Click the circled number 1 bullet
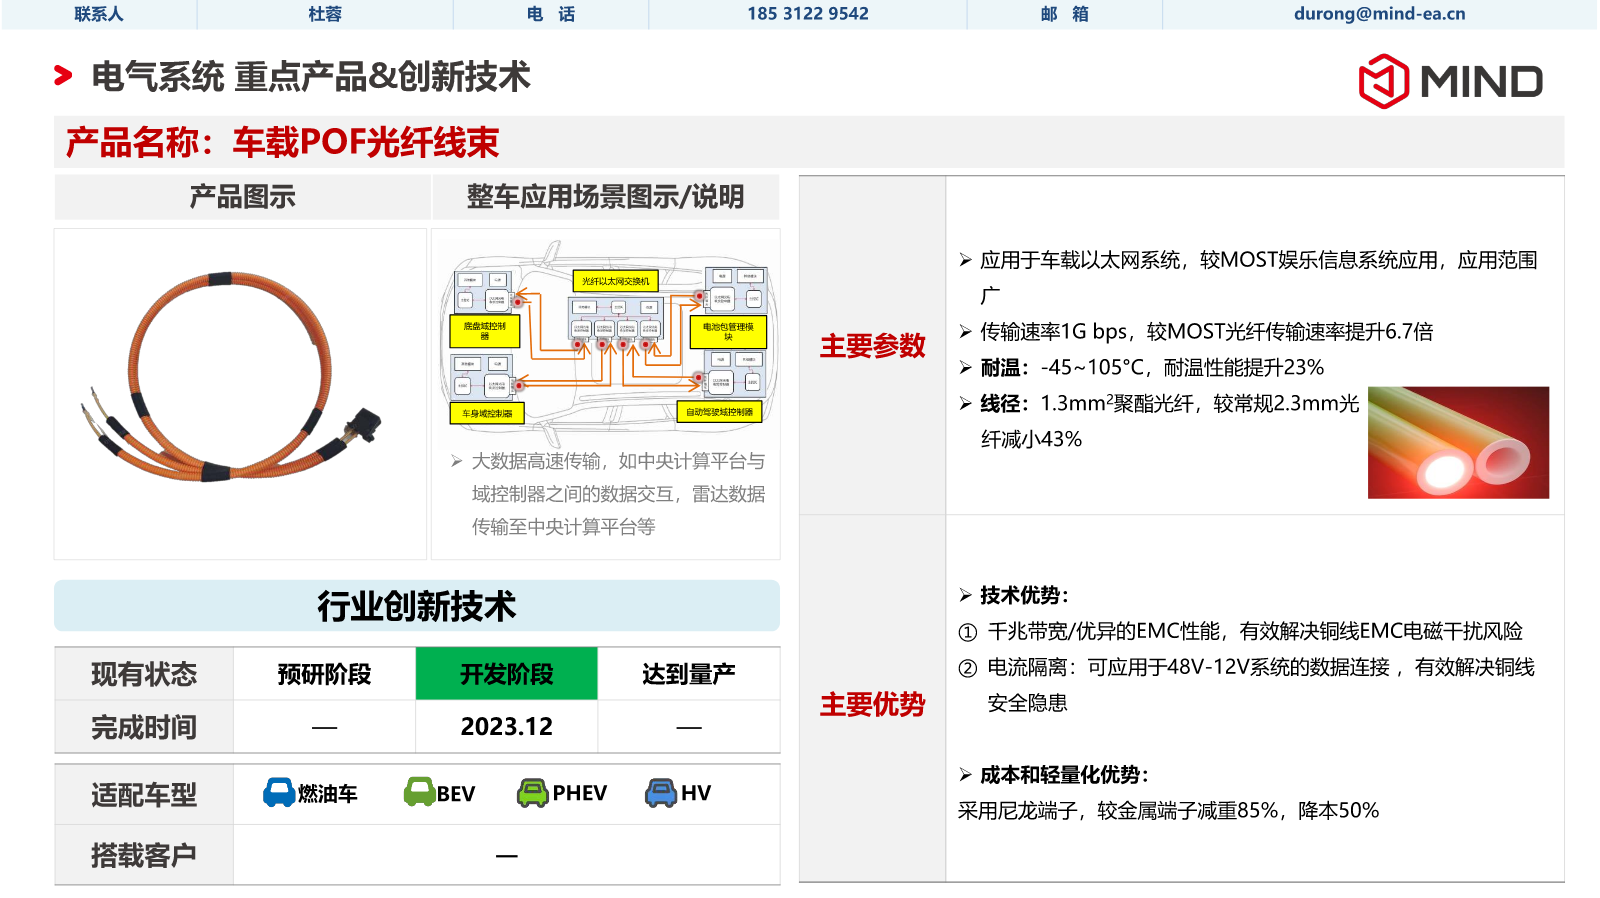 point(967,633)
